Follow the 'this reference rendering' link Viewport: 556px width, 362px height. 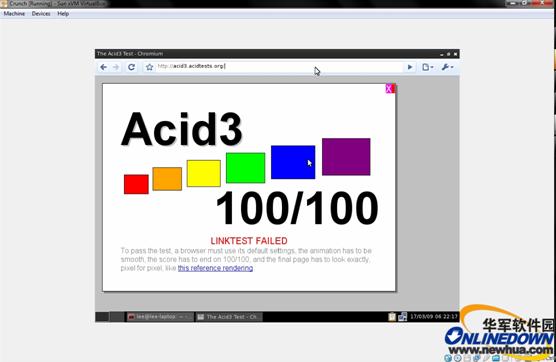(x=215, y=268)
